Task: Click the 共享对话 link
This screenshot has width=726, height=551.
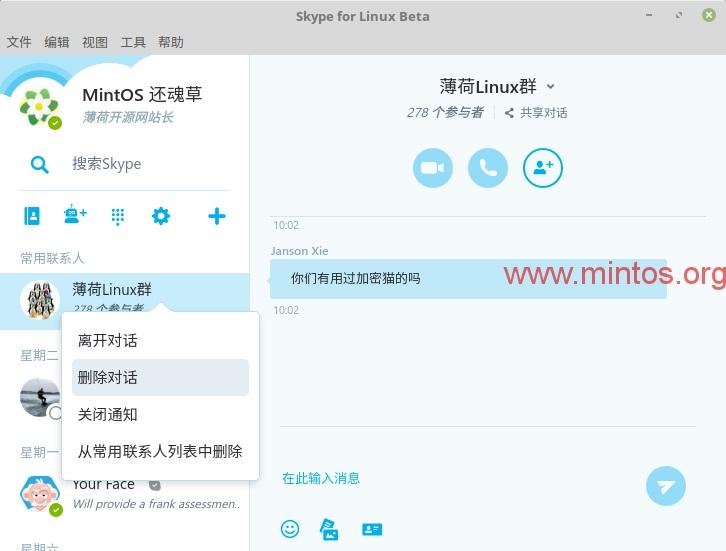Action: pyautogui.click(x=544, y=113)
